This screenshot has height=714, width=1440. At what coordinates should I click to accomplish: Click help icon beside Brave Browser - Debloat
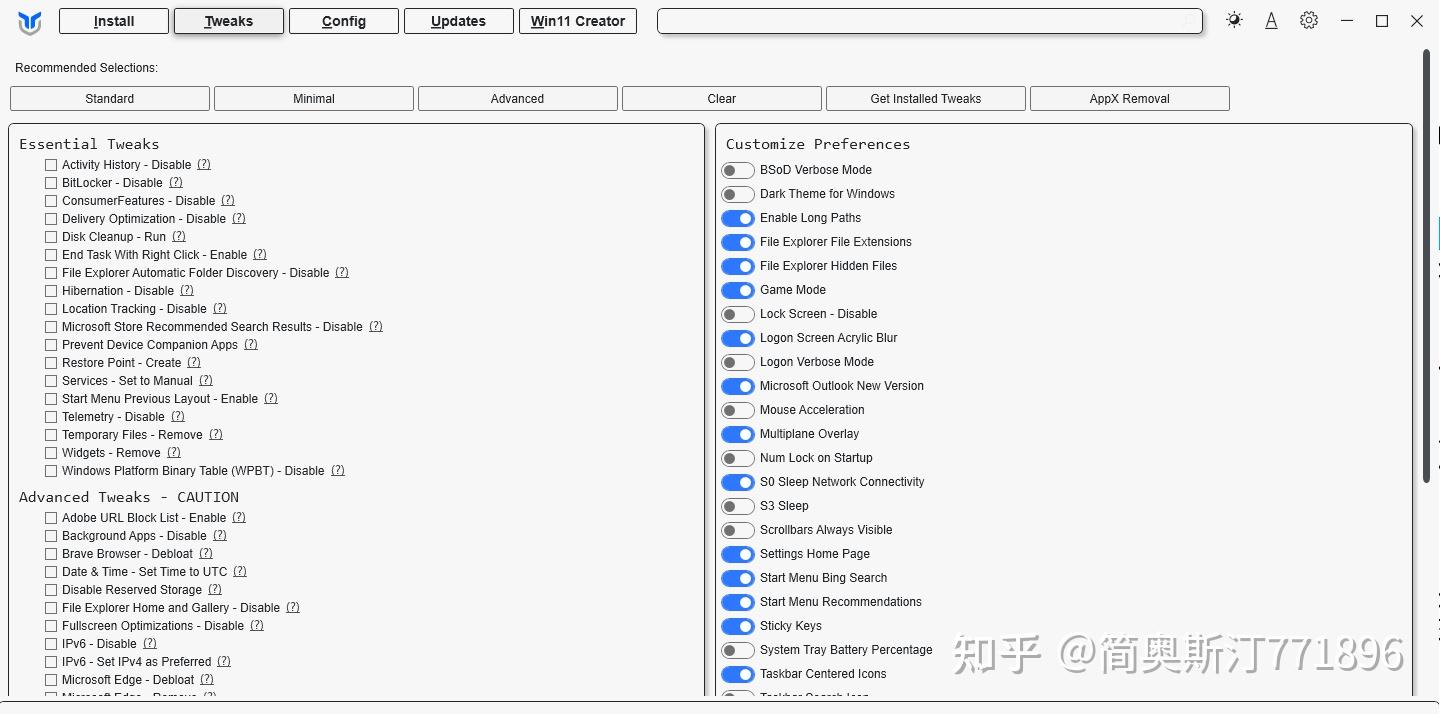click(x=206, y=554)
